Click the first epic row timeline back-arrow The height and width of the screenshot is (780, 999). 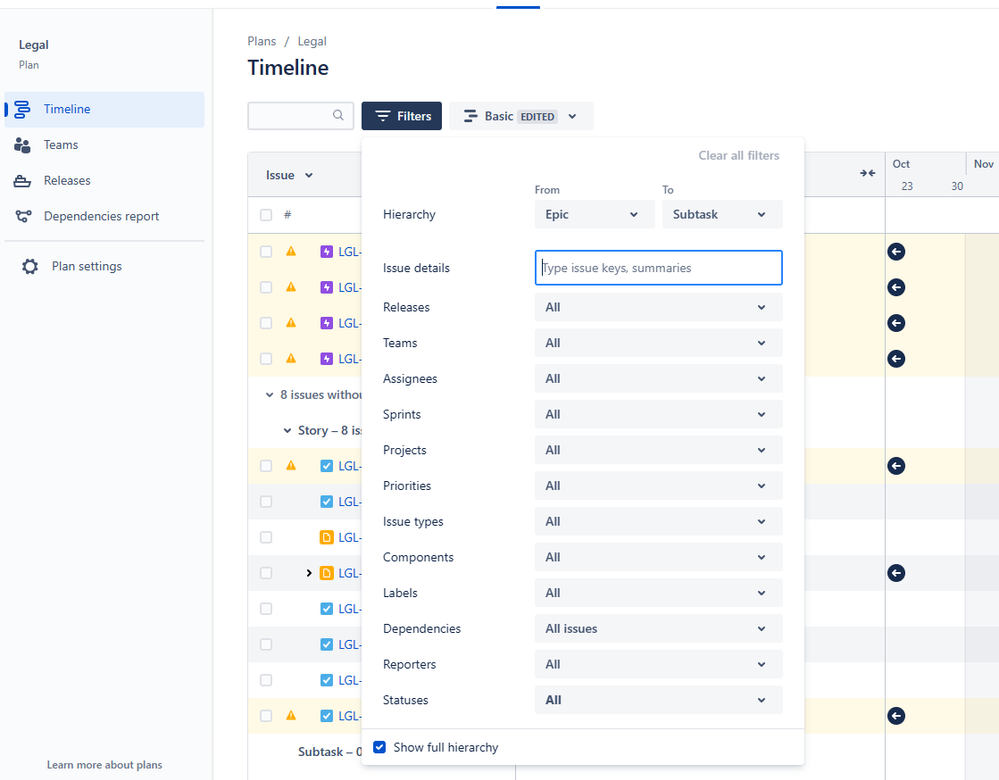[x=896, y=252]
